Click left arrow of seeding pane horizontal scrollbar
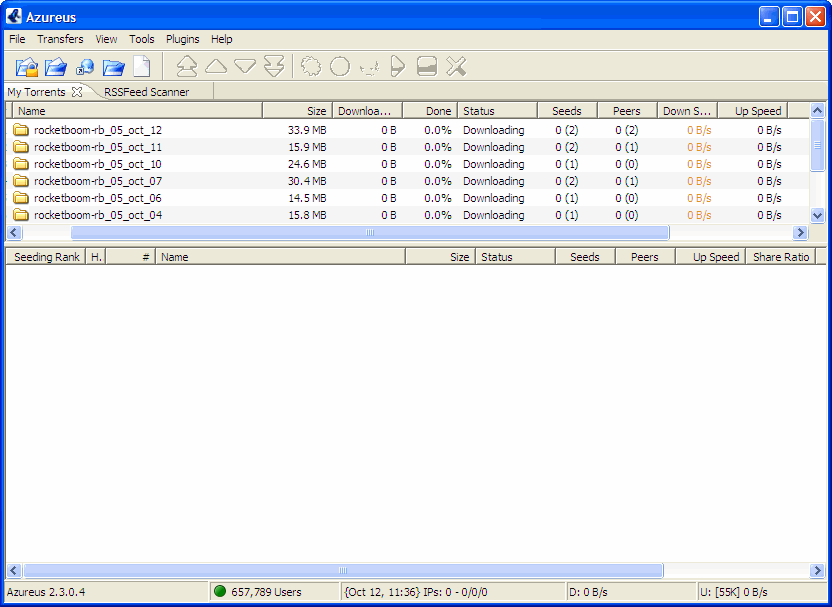The width and height of the screenshot is (832, 607). (x=14, y=571)
